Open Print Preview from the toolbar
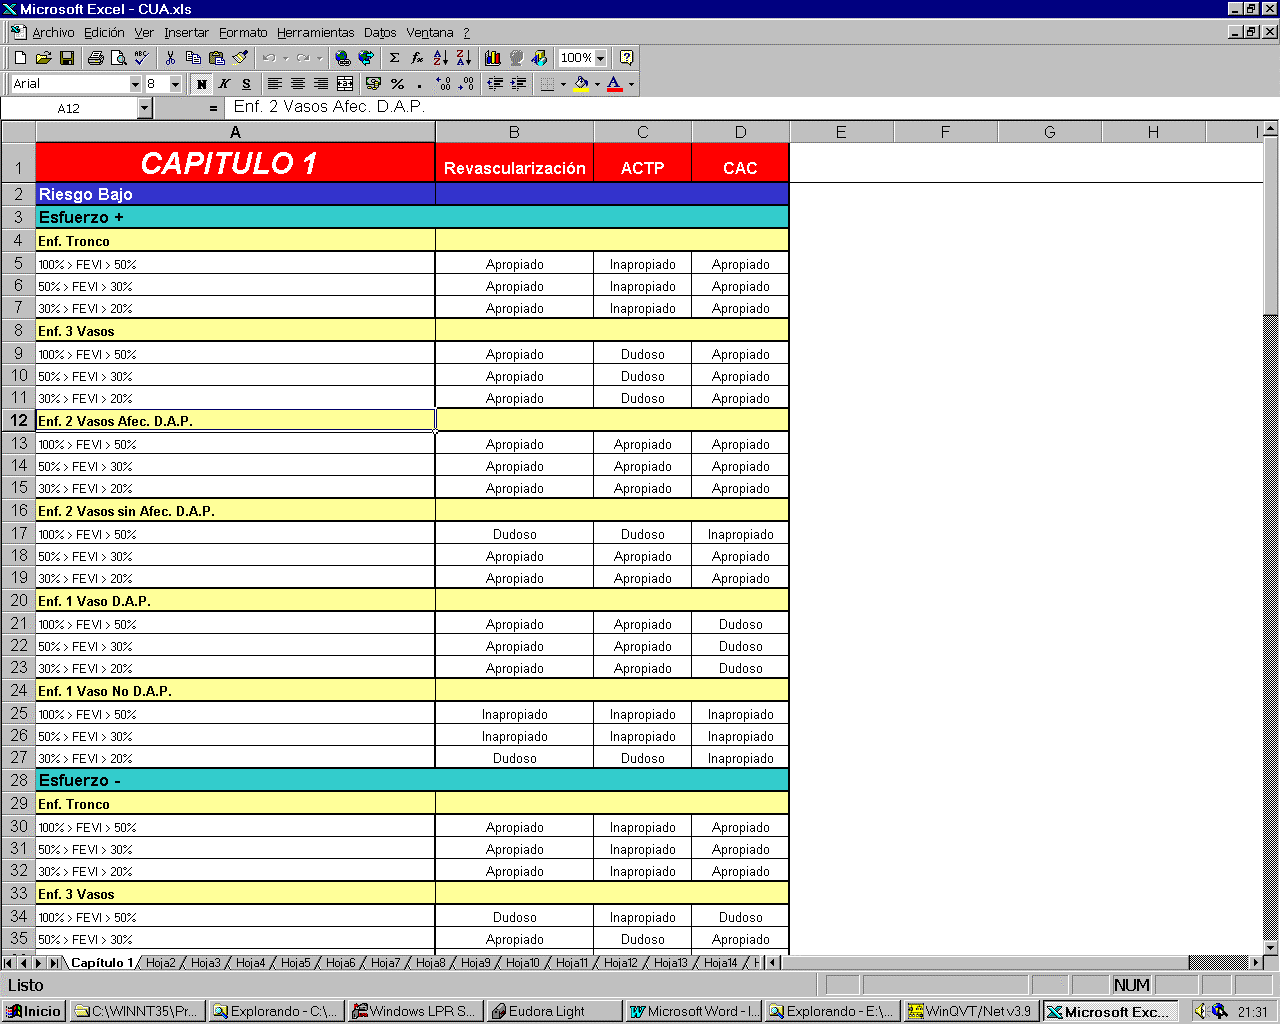The image size is (1280, 1024). pos(119,58)
